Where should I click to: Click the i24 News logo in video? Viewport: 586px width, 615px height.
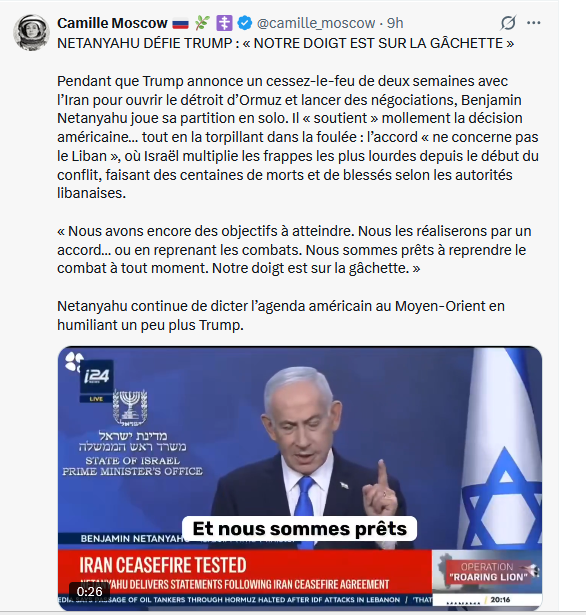[x=96, y=377]
